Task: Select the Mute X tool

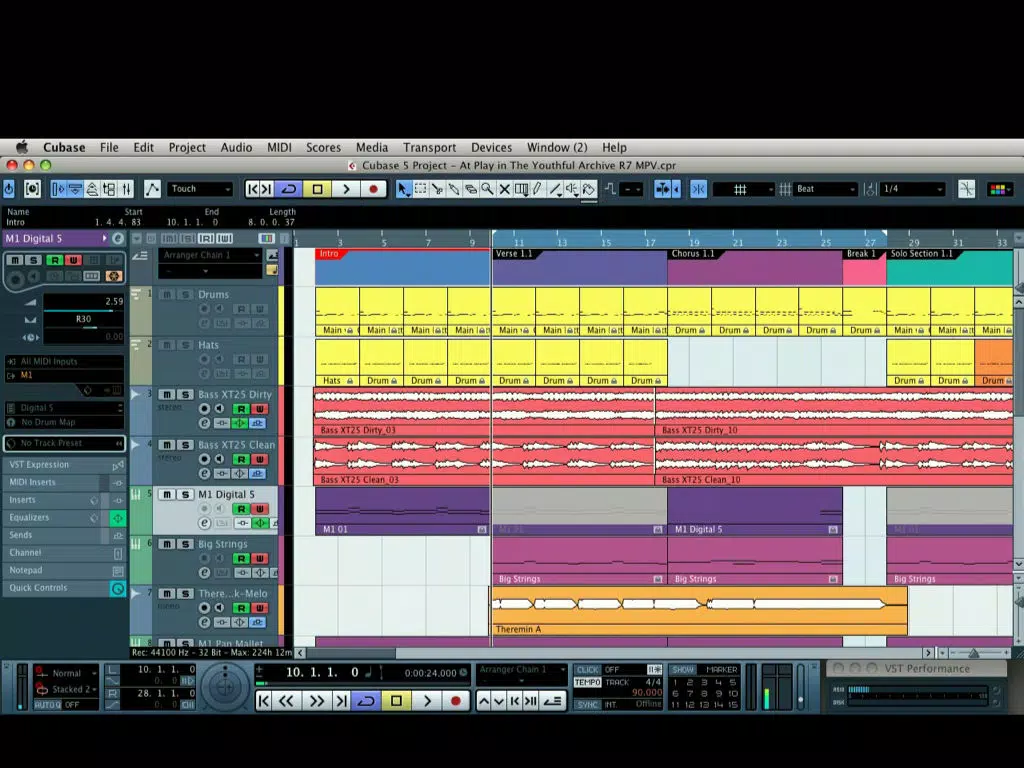Action: 504,189
